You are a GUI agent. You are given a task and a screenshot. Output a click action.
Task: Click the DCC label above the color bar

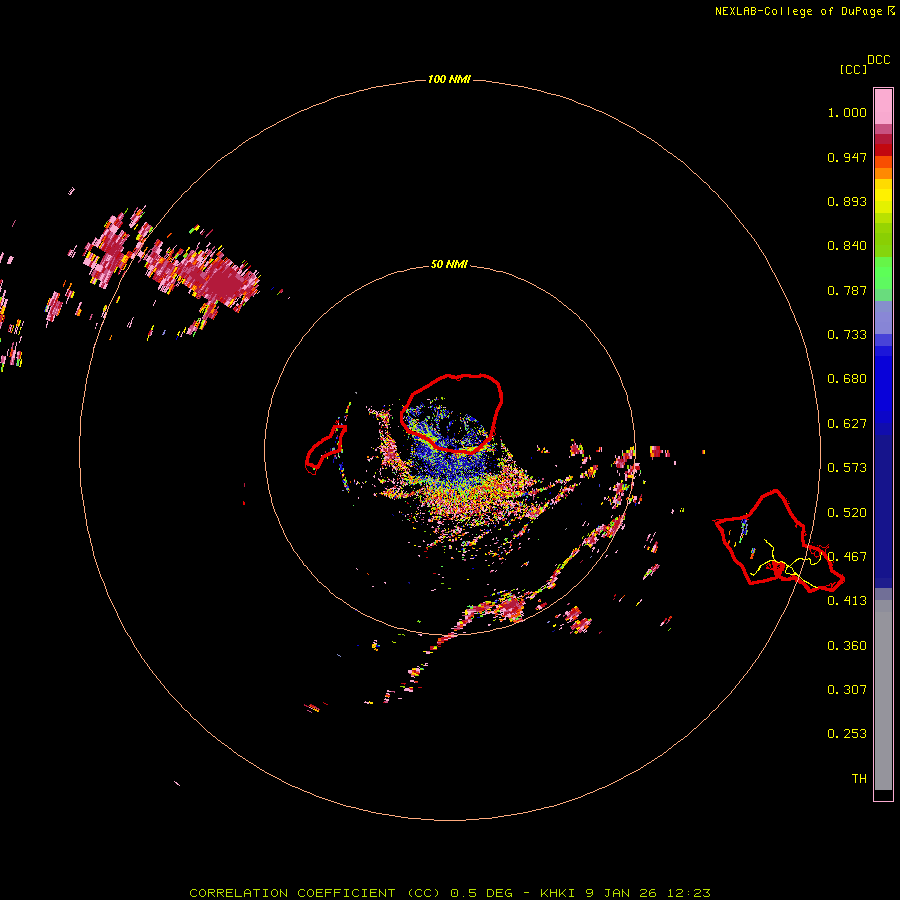(879, 60)
